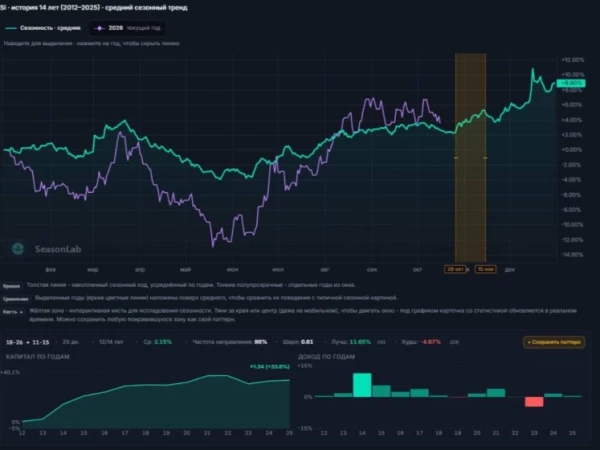This screenshot has height=450, width=600.
Task: Toggle the 'Сезонность · средняя' legend line
Action: (x=43, y=28)
